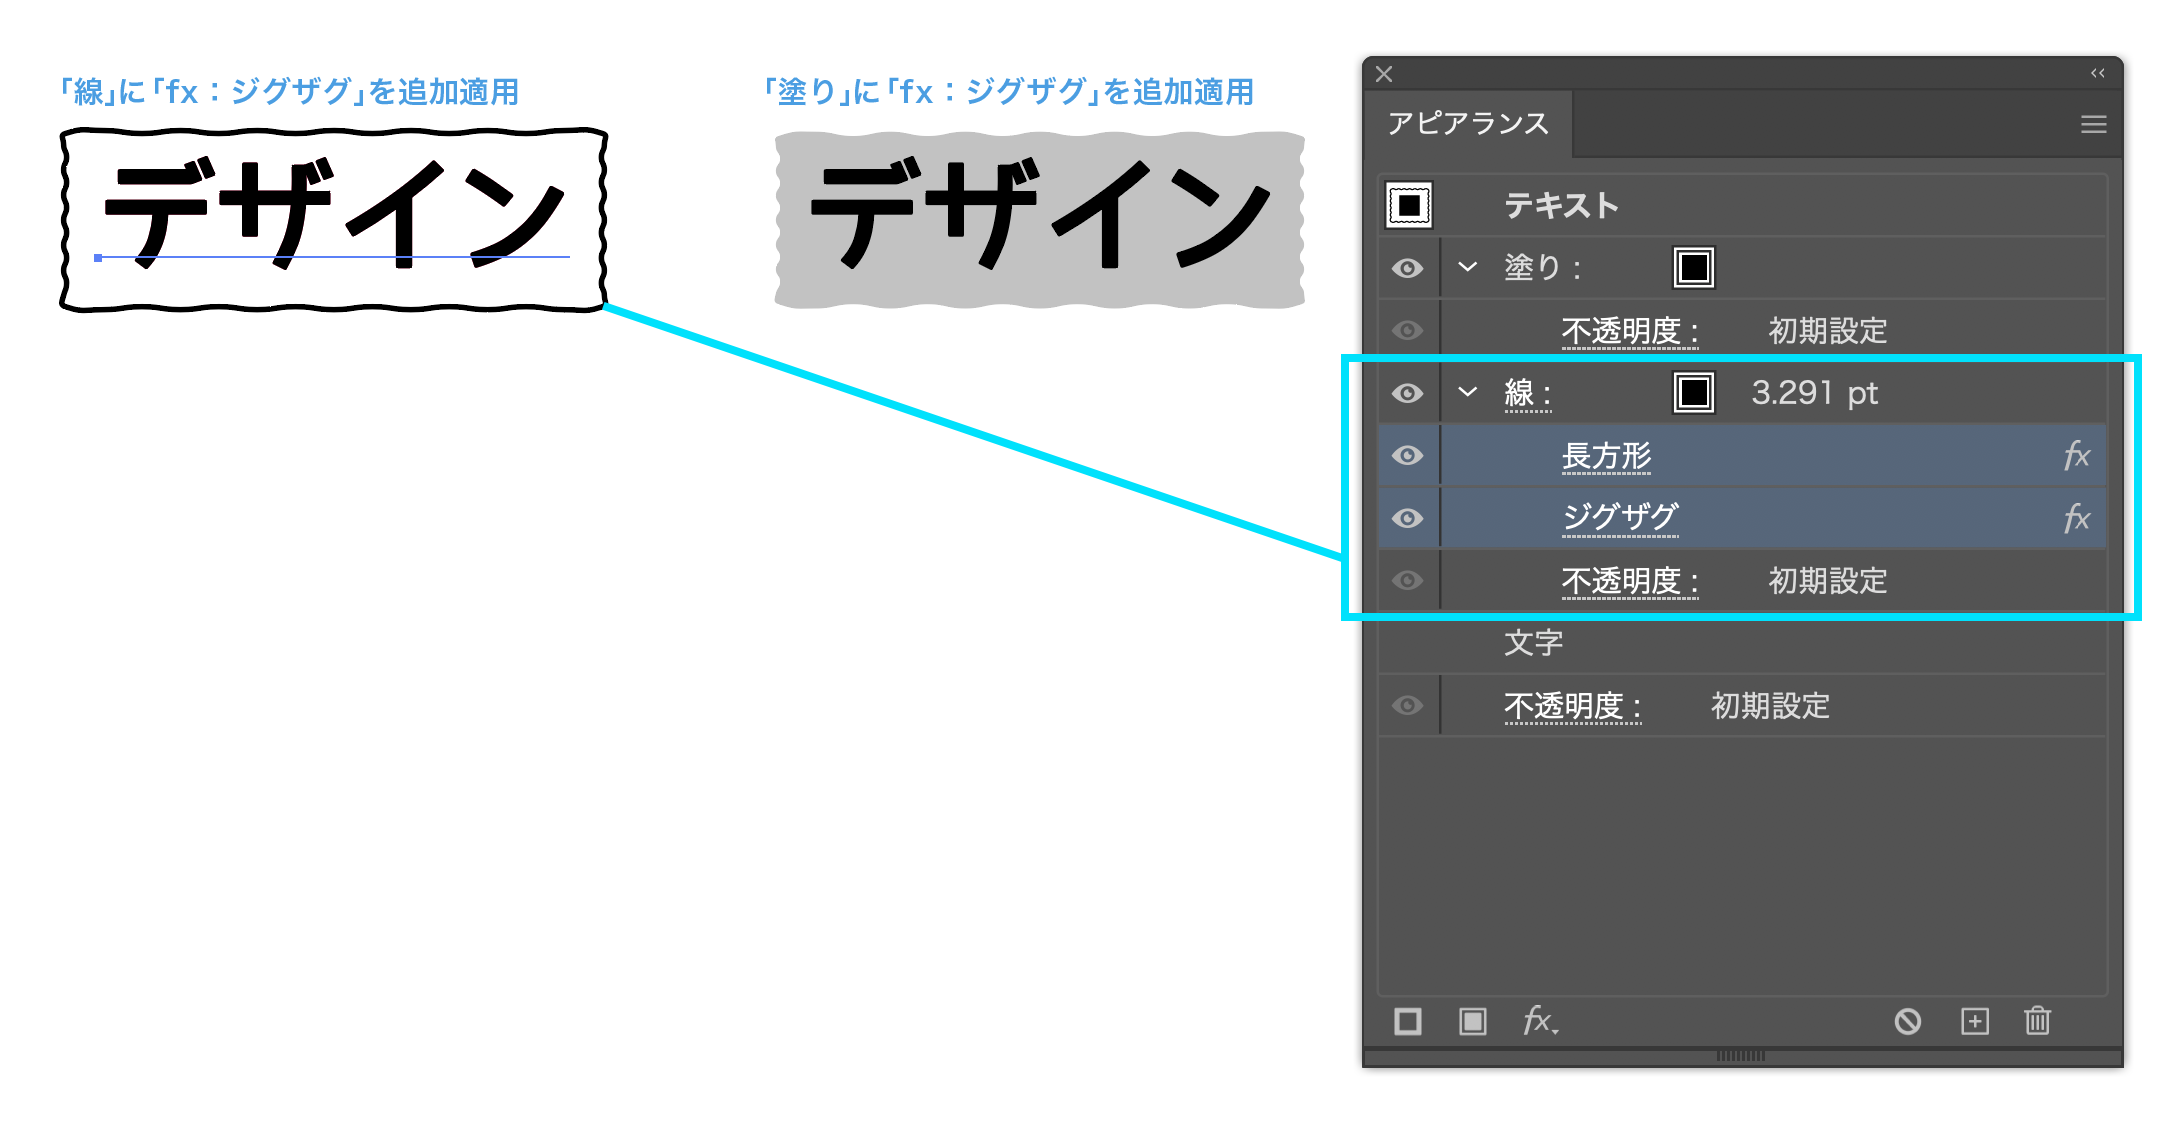Image resolution: width=2180 pixels, height=1134 pixels.
Task: Open the 線 stroke color swatch
Action: pos(1694,392)
